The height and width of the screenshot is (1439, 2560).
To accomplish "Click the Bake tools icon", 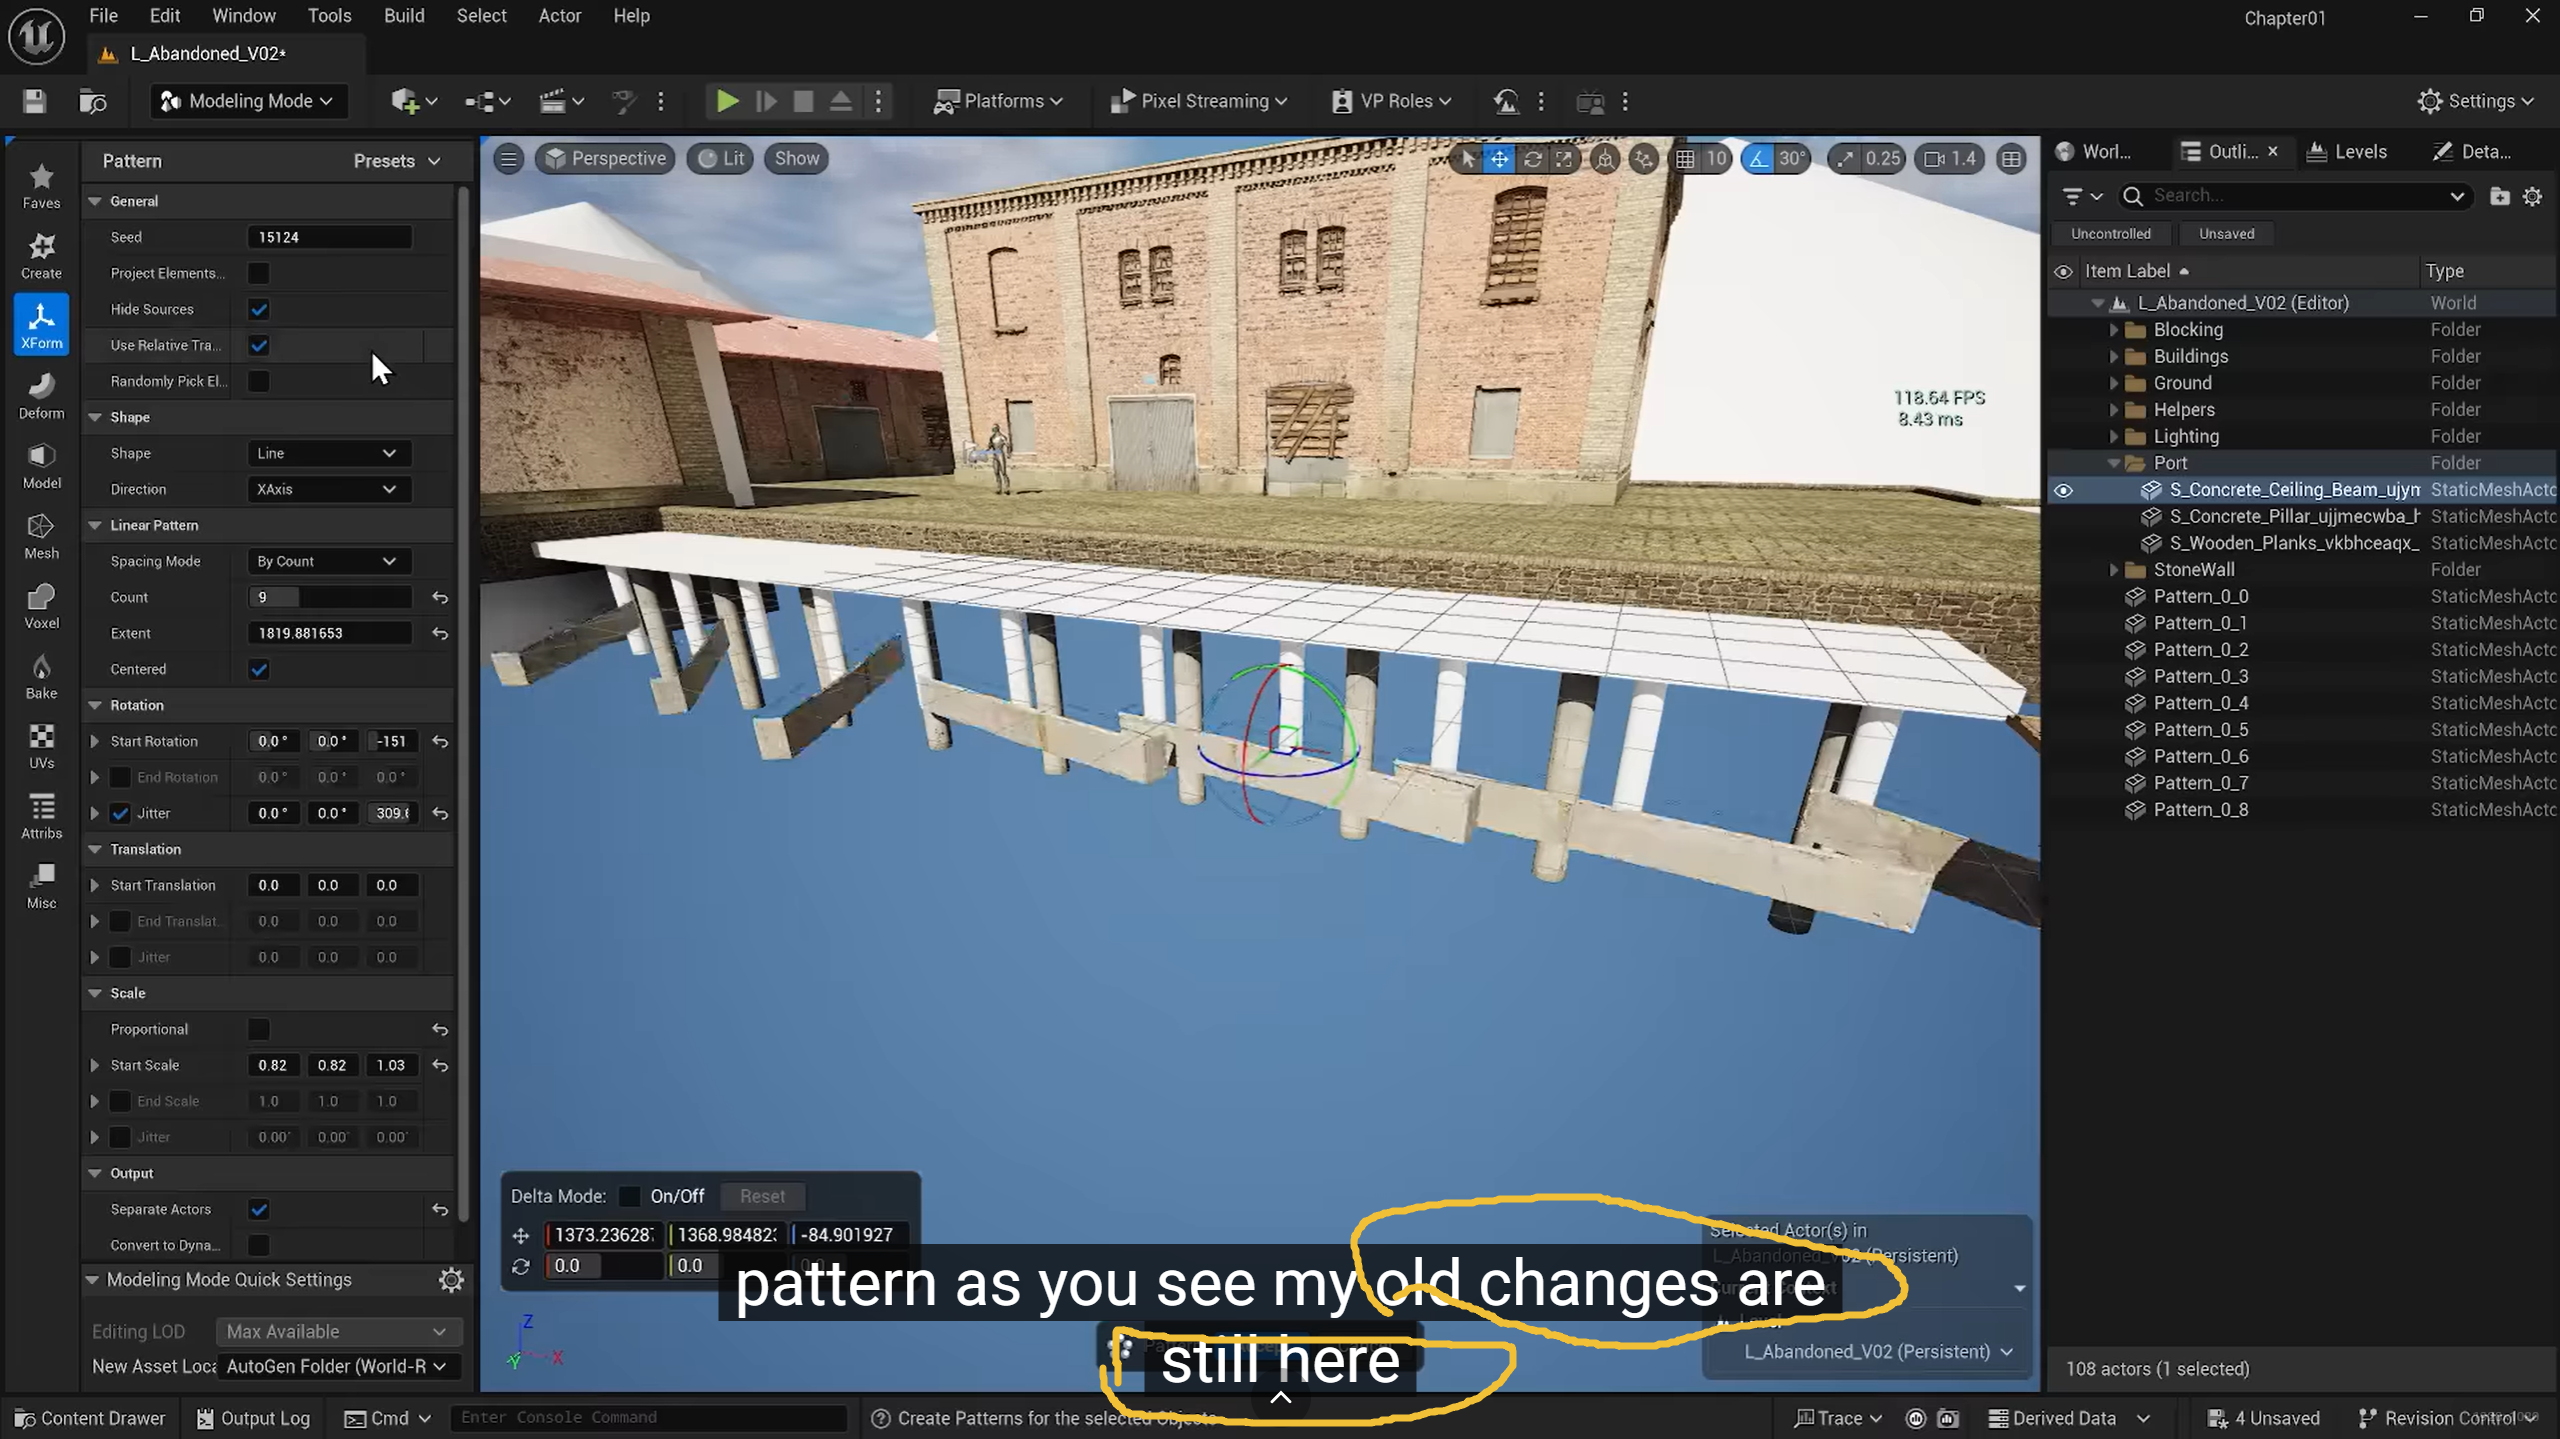I will click(41, 675).
